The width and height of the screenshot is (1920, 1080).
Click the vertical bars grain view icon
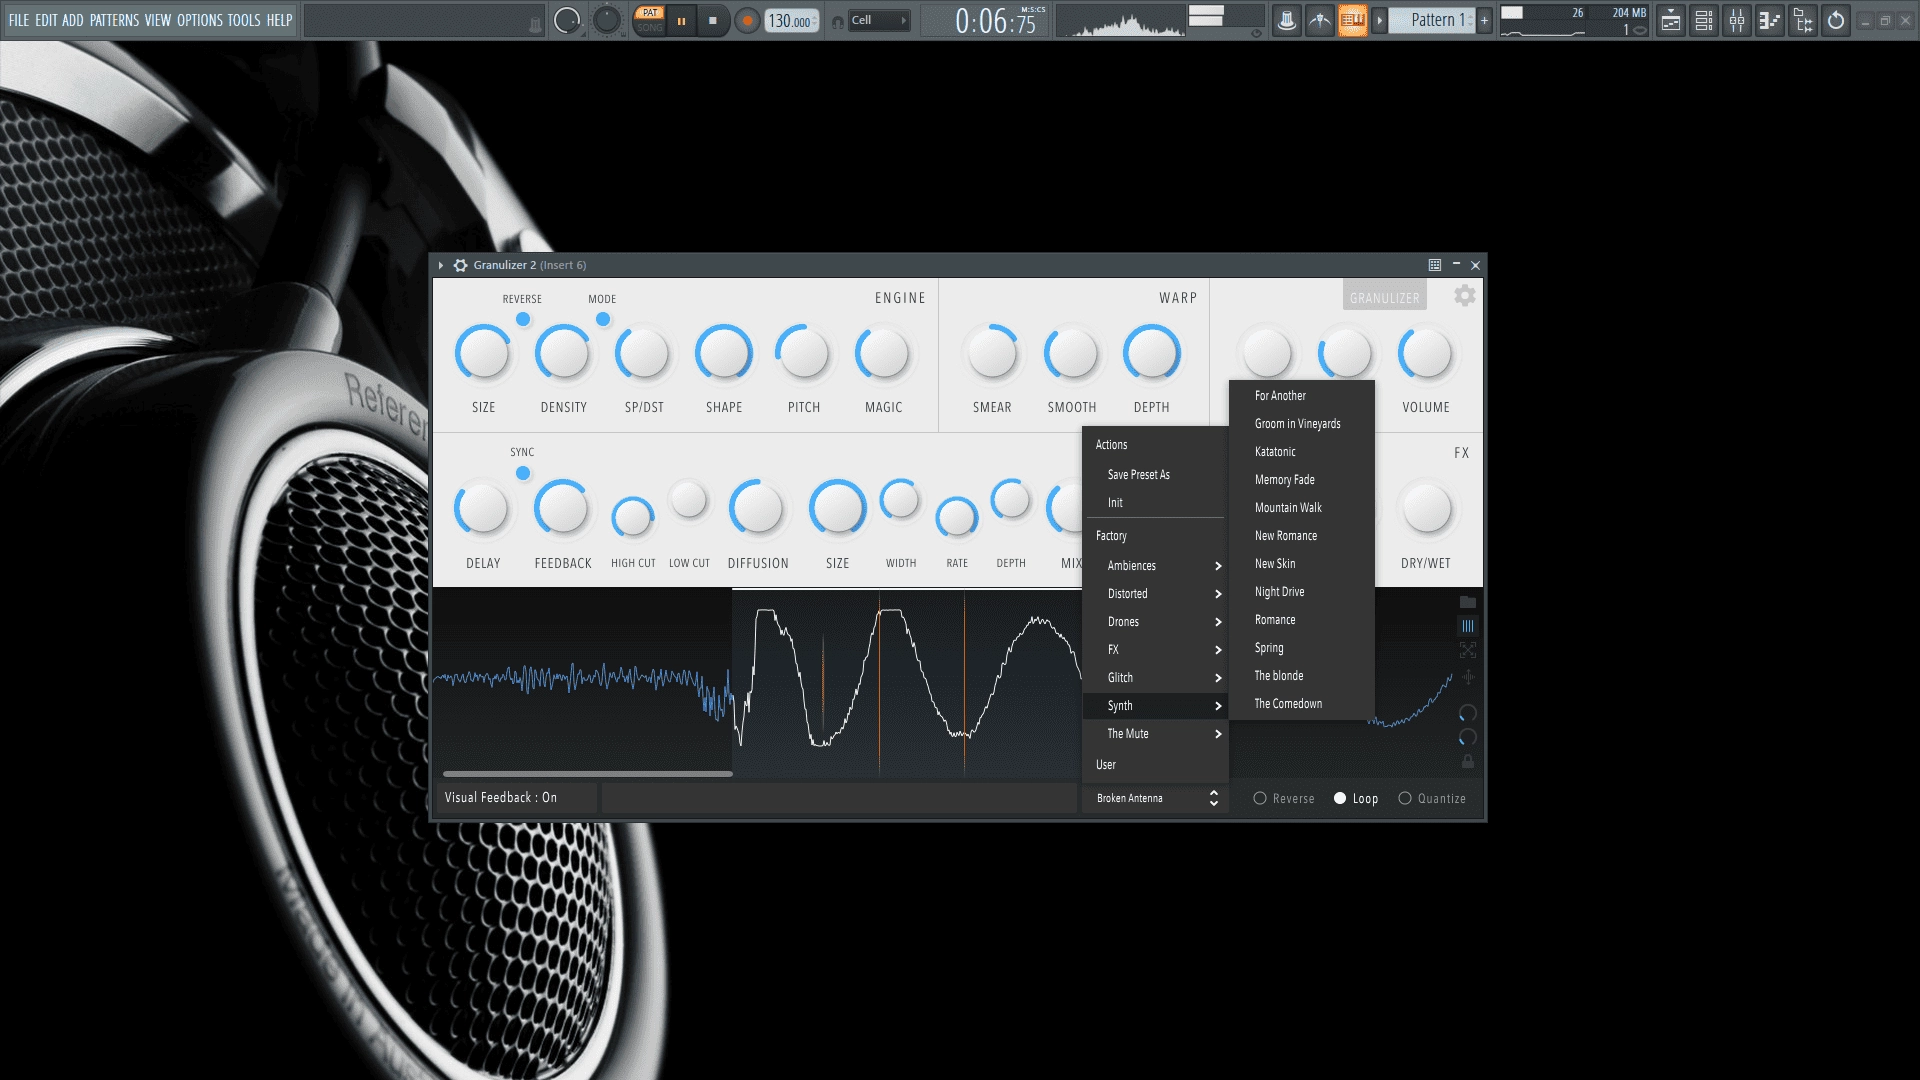[x=1467, y=626]
